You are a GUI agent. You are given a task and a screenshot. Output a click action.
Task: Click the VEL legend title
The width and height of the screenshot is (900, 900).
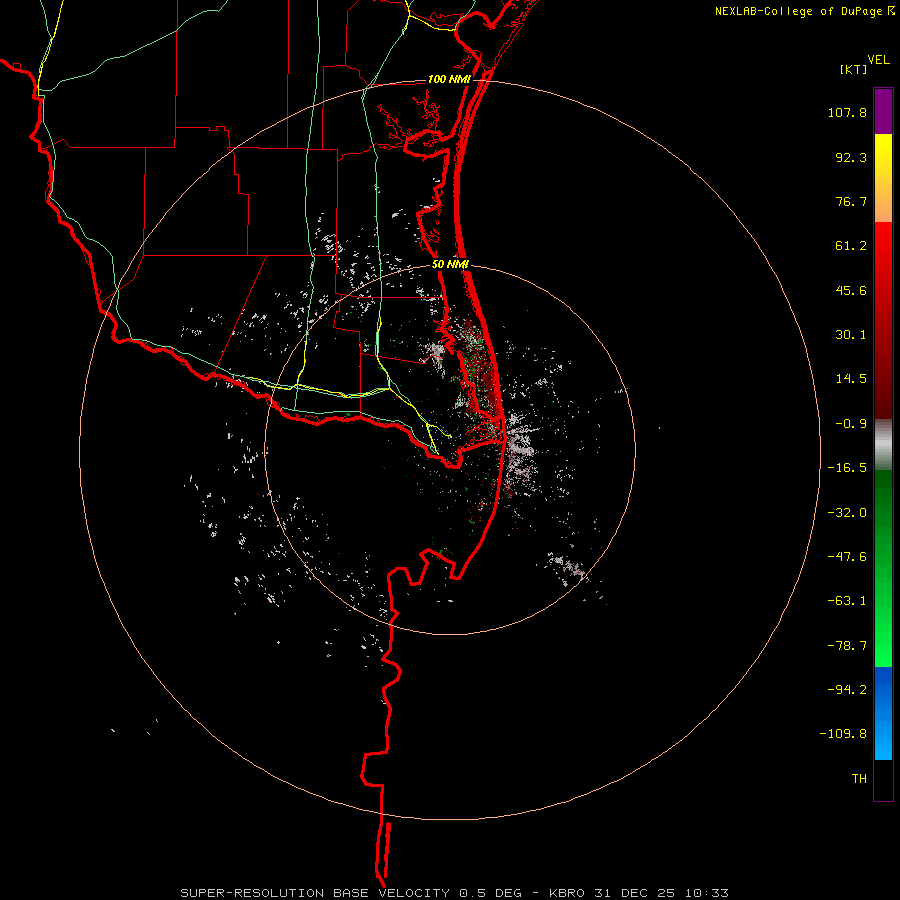click(878, 60)
